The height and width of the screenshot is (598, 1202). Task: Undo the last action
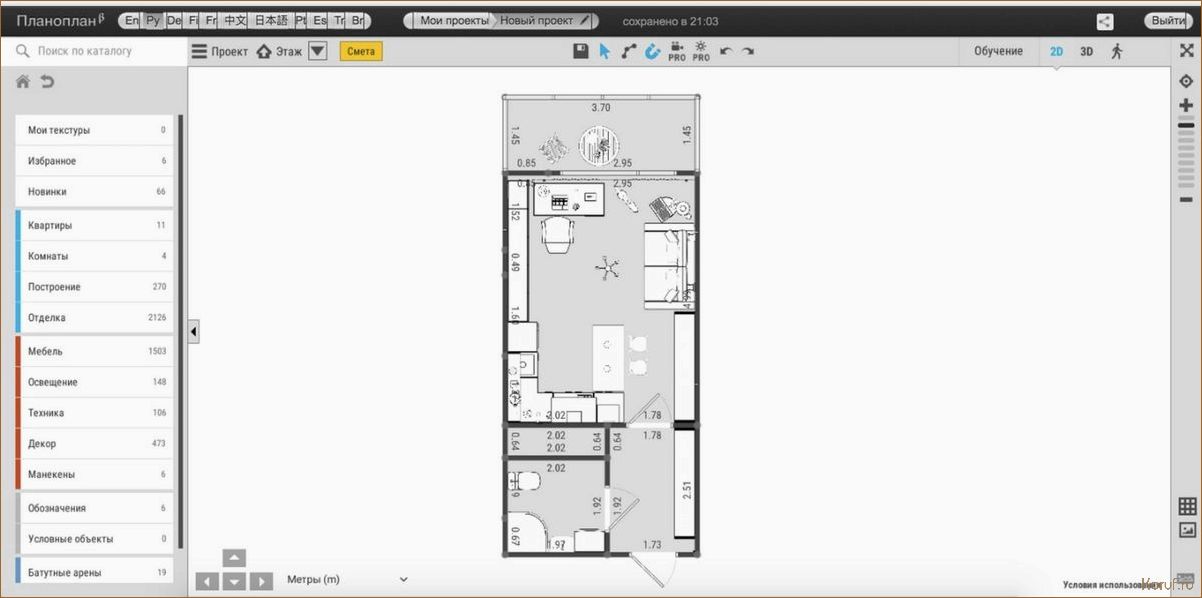[726, 51]
